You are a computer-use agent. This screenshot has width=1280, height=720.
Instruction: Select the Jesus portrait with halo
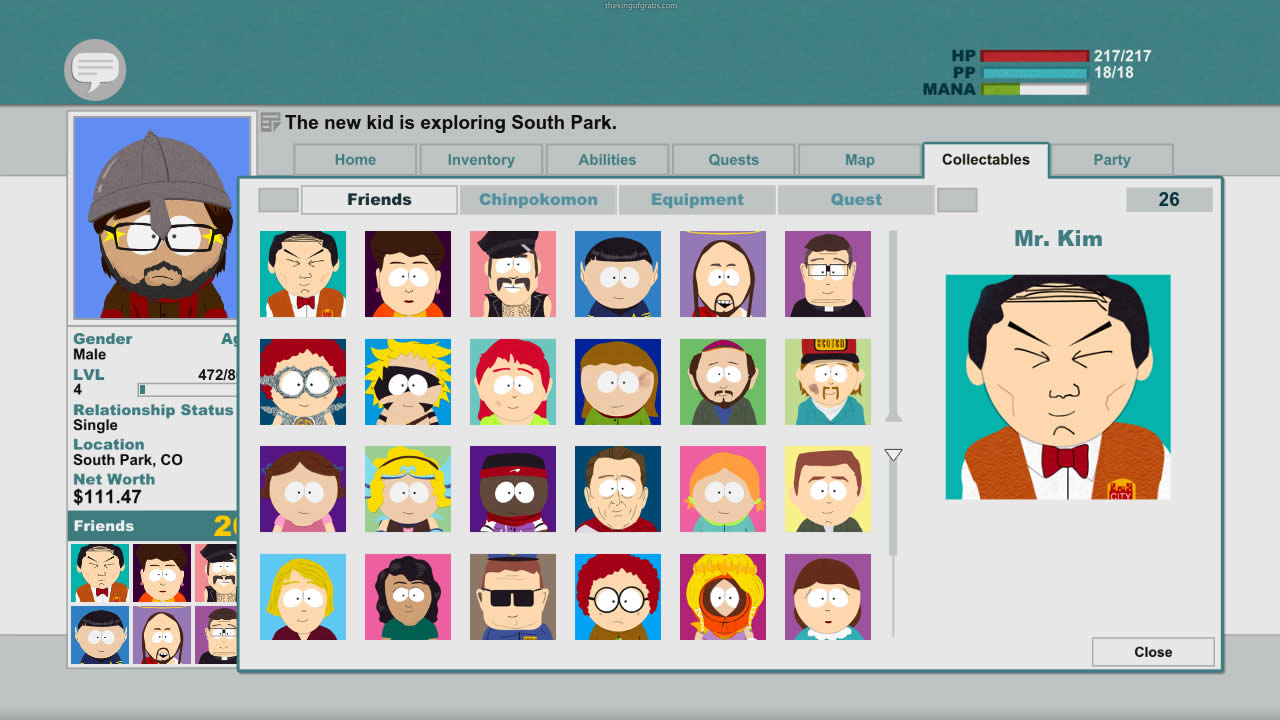point(723,274)
